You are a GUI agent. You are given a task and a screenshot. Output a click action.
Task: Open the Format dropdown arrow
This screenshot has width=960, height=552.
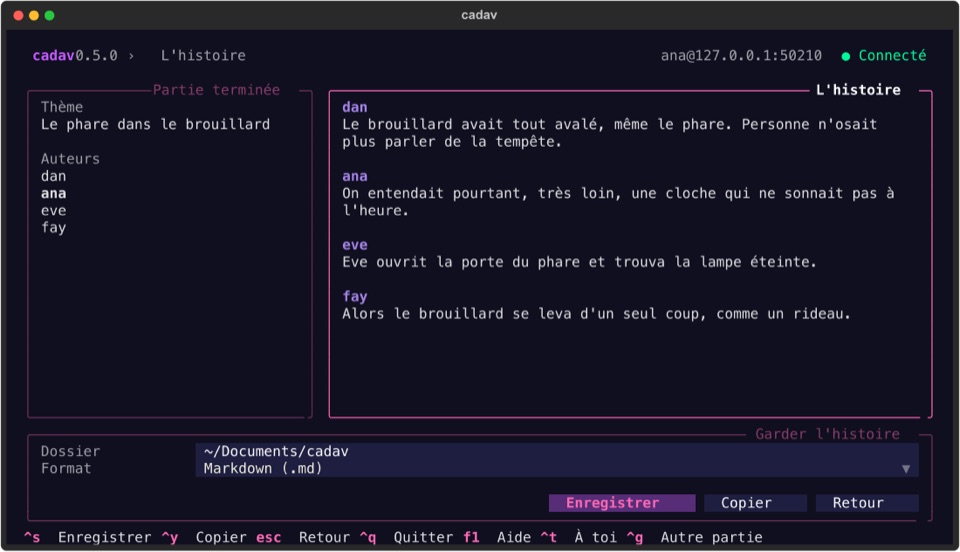[906, 469]
